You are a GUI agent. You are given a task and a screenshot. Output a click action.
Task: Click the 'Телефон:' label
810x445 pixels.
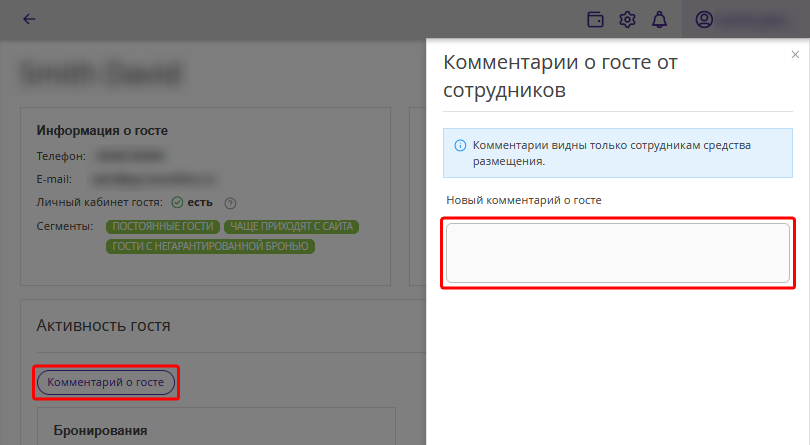pos(61,156)
